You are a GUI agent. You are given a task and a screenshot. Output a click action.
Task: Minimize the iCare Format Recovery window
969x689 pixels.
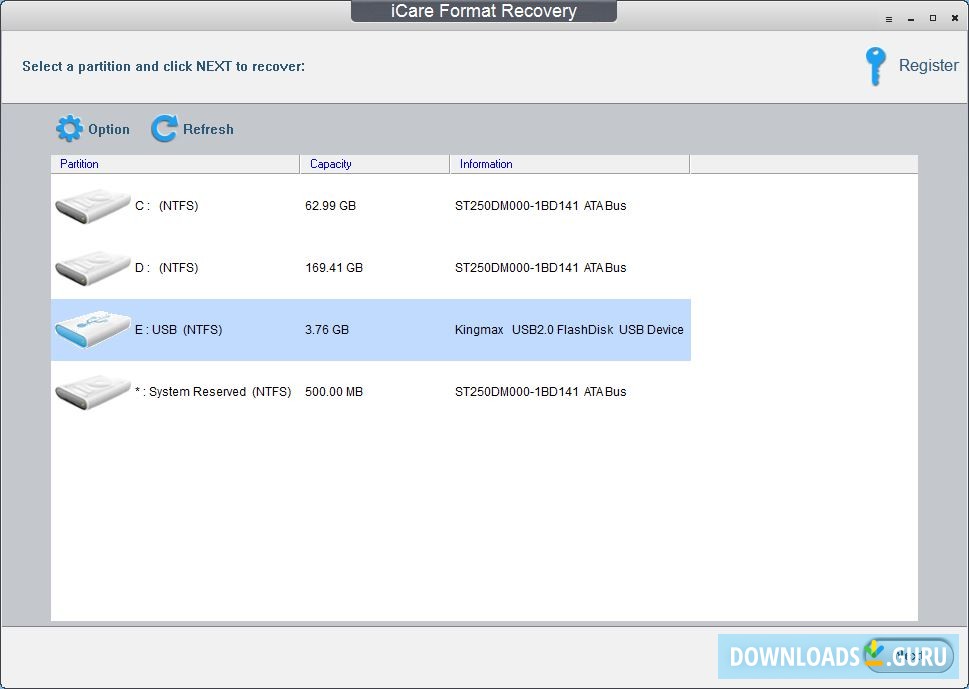pos(911,19)
